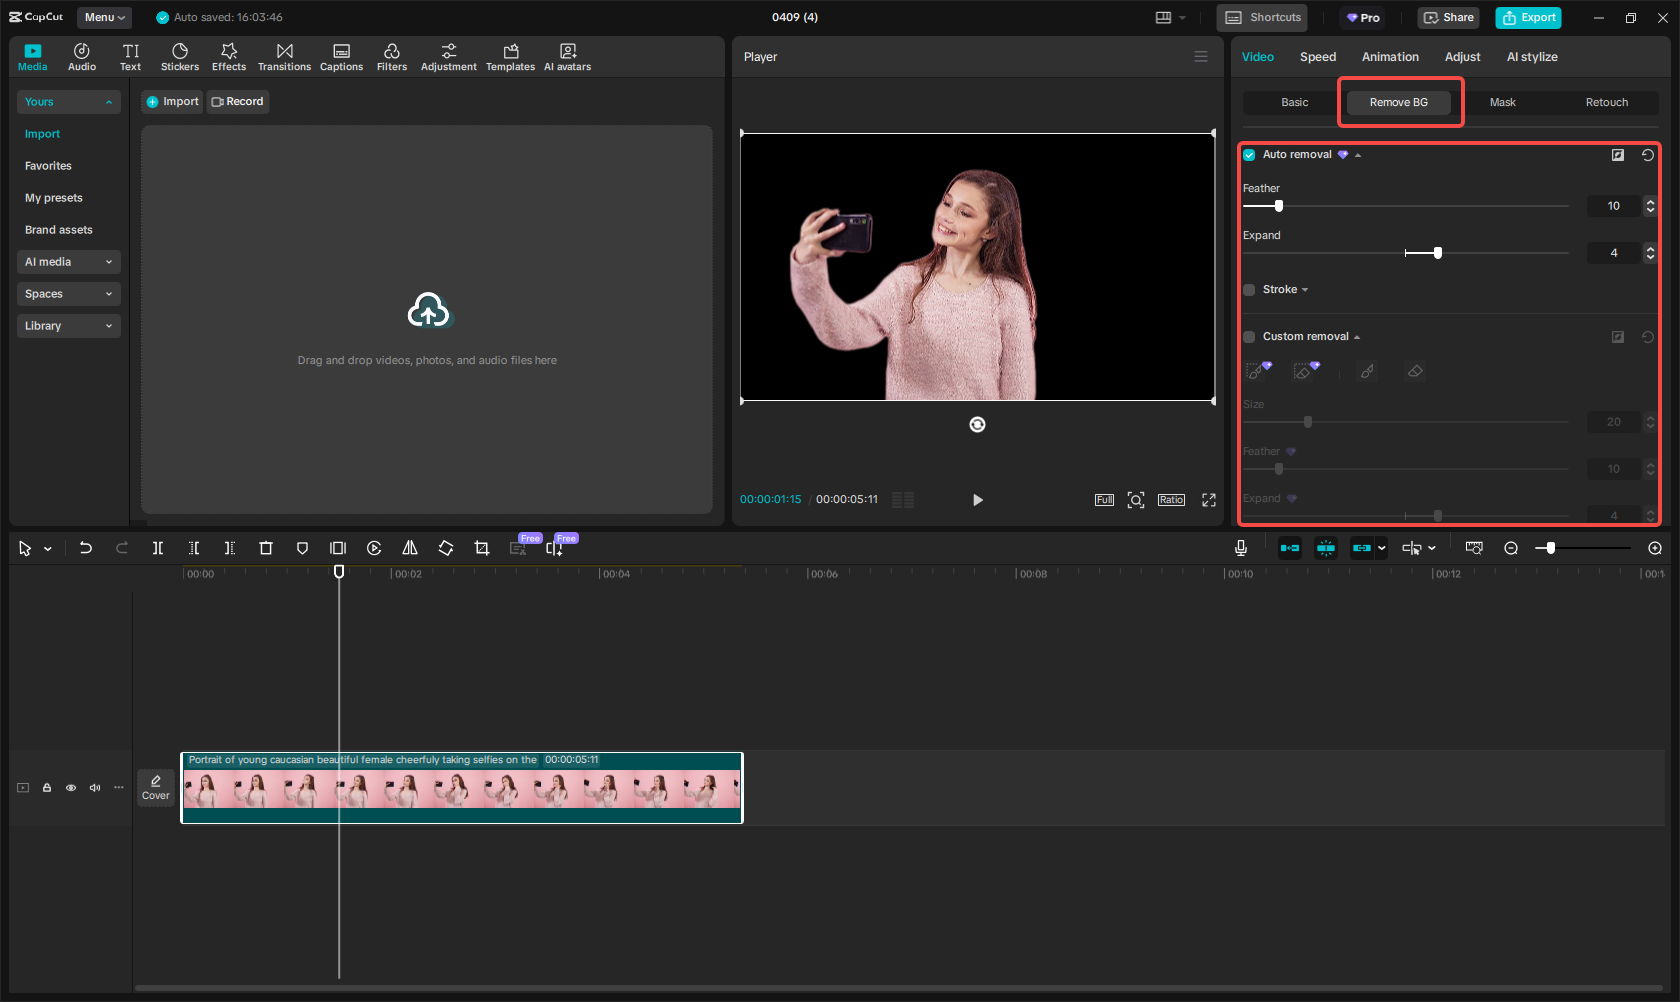This screenshot has width=1680, height=1002.
Task: Enable Custom removal
Action: [1248, 337]
